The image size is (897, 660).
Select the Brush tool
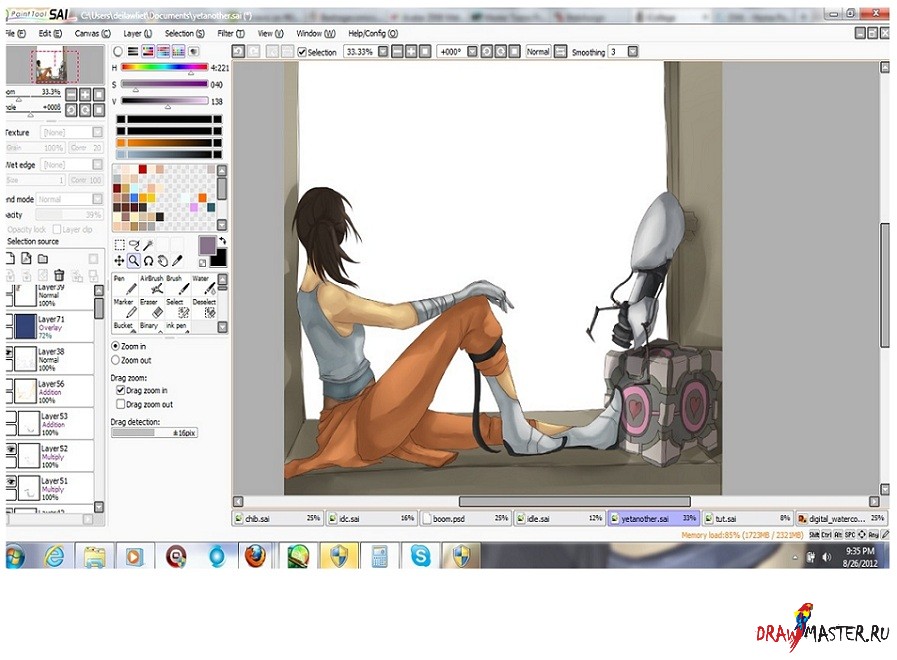tap(177, 284)
